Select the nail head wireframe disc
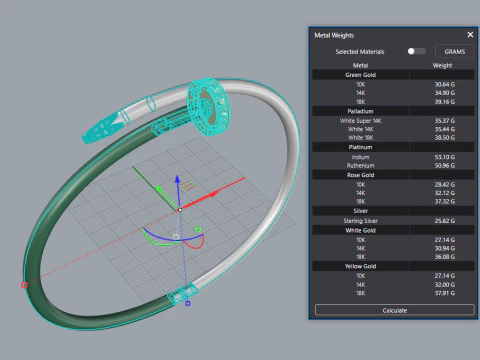 pos(208,107)
